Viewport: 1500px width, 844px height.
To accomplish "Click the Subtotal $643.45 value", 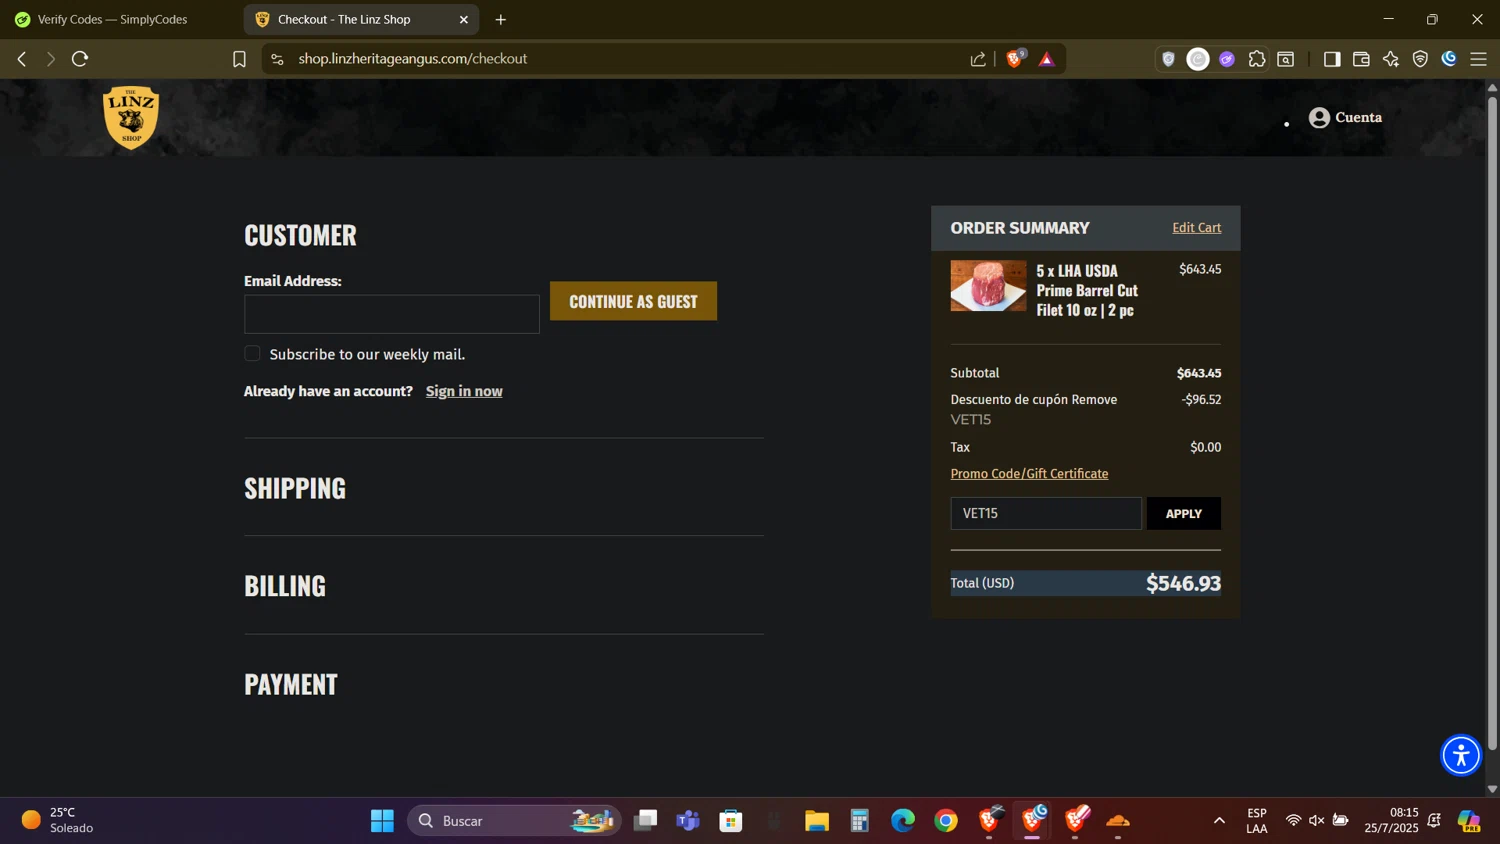I will (1199, 373).
